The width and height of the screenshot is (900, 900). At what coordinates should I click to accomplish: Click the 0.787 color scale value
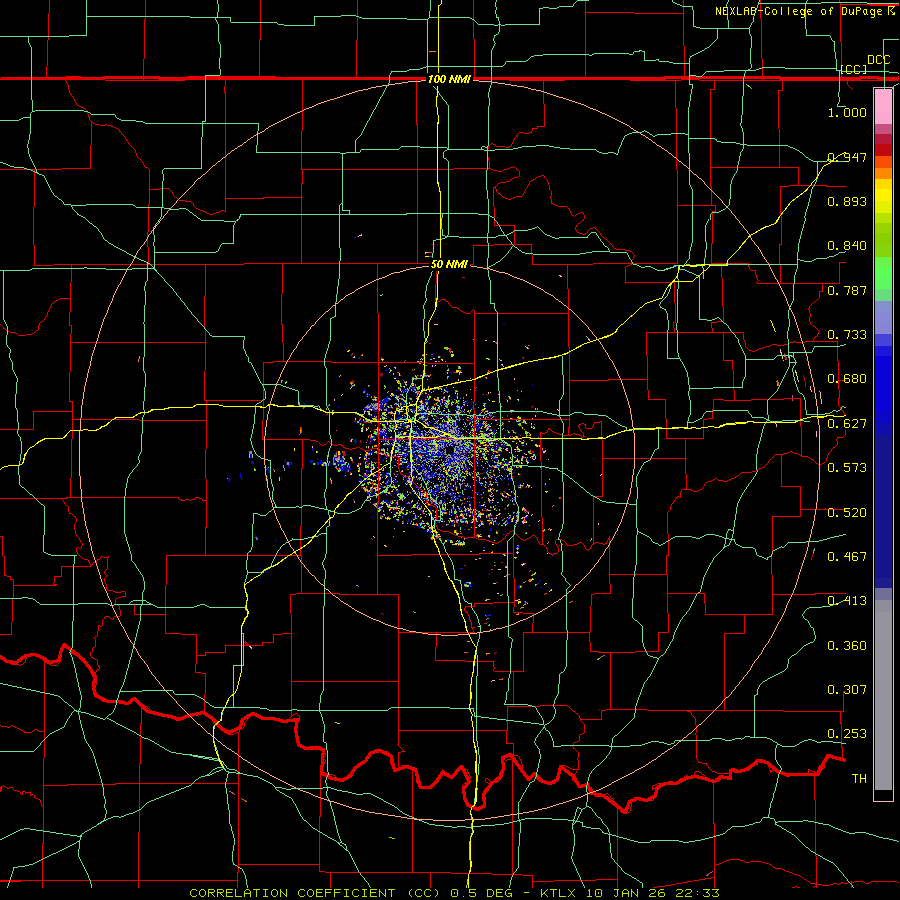pos(847,290)
